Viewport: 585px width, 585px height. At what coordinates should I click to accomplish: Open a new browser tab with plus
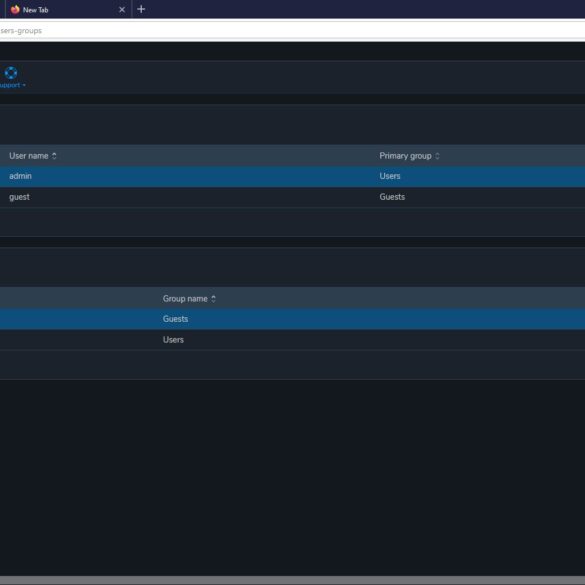pyautogui.click(x=141, y=9)
